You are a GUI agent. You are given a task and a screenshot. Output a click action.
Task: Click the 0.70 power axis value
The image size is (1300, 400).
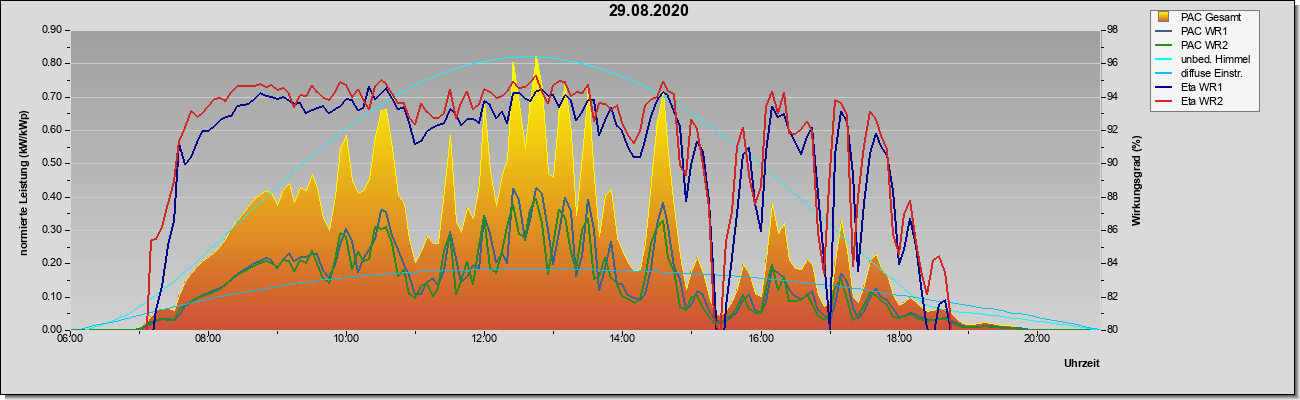(53, 97)
